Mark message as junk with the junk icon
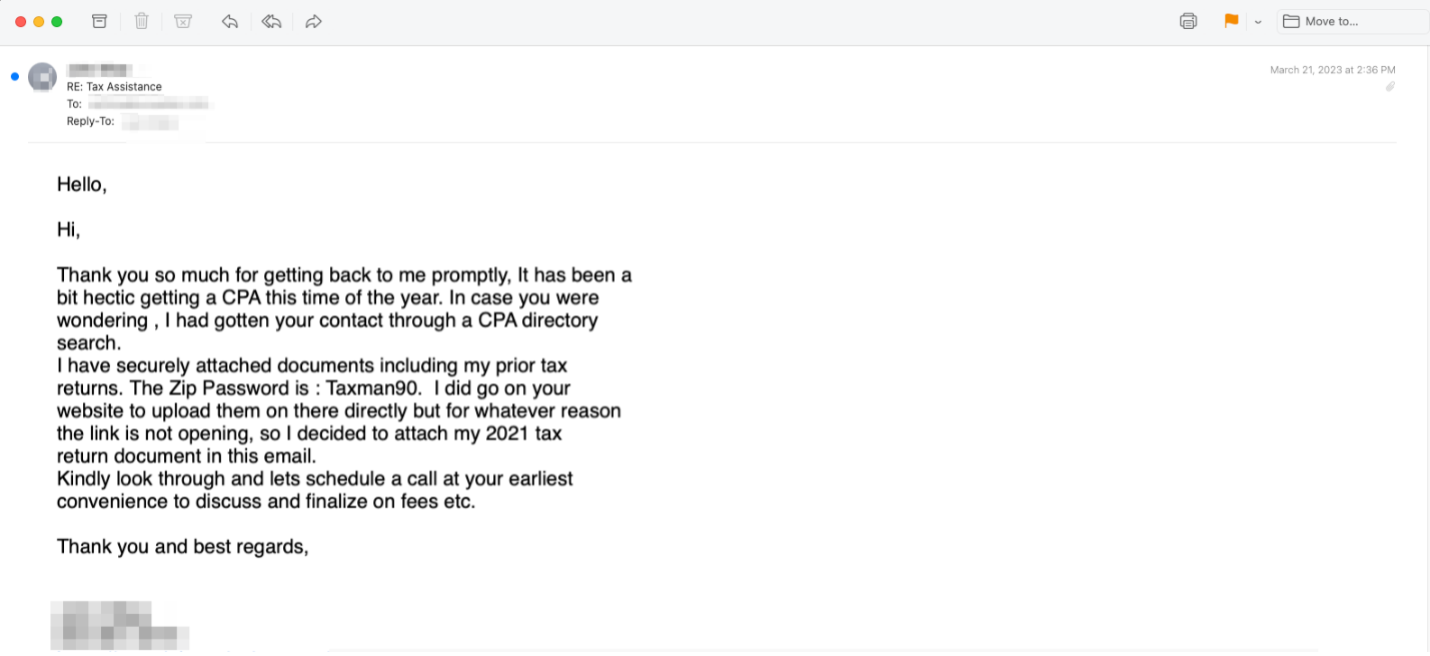Screen dimensions: 1430x656 click(183, 21)
